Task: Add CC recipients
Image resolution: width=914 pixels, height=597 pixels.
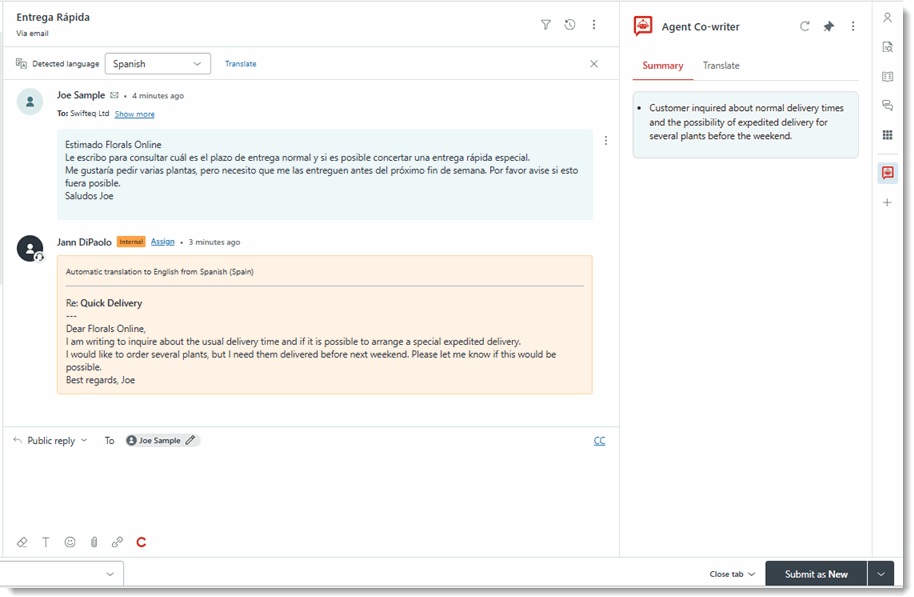Action: (599, 441)
